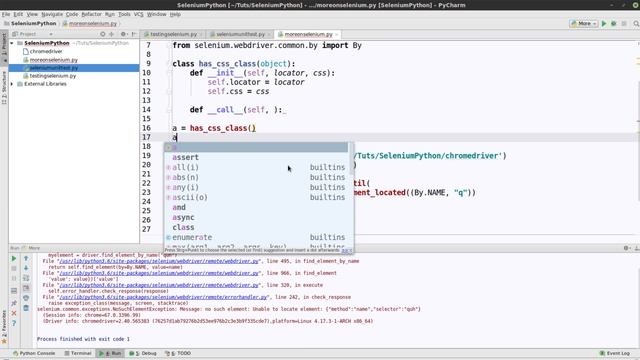Viewport: 640px width, 360px height.
Task: Run the More configuration with green play icon
Action: click(x=604, y=24)
